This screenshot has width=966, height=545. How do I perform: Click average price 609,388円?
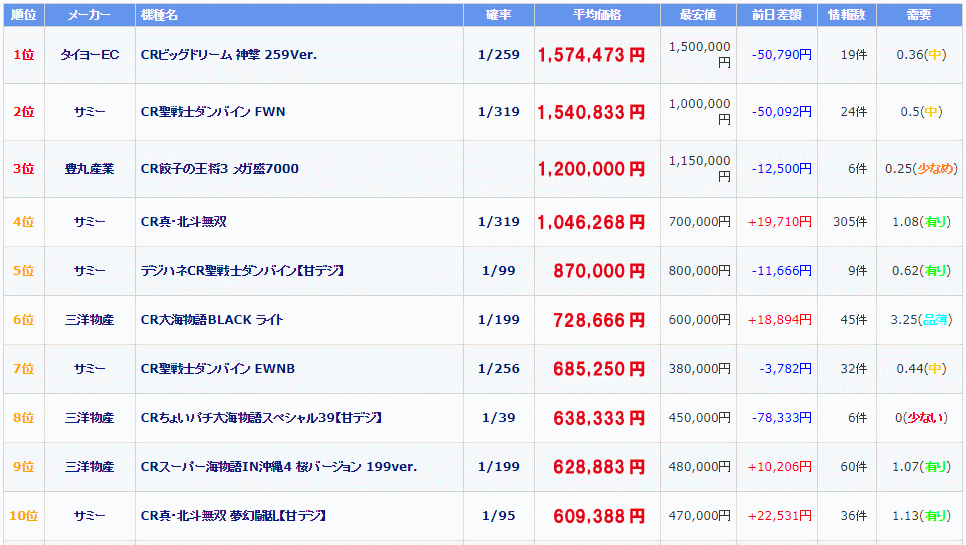[599, 517]
